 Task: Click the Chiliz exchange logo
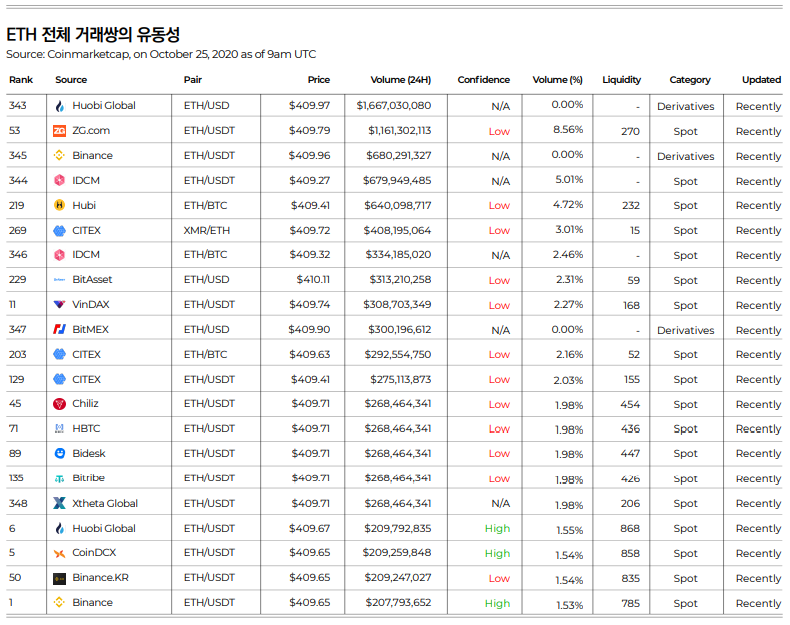59,404
